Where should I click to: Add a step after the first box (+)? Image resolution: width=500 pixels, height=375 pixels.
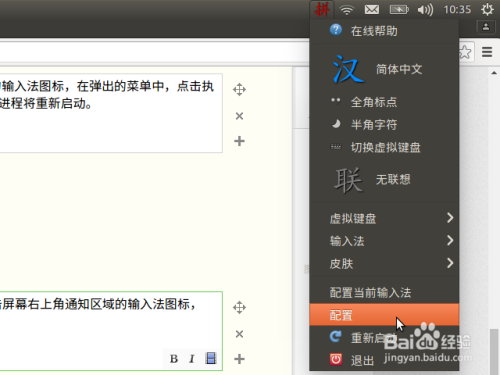pyautogui.click(x=239, y=141)
